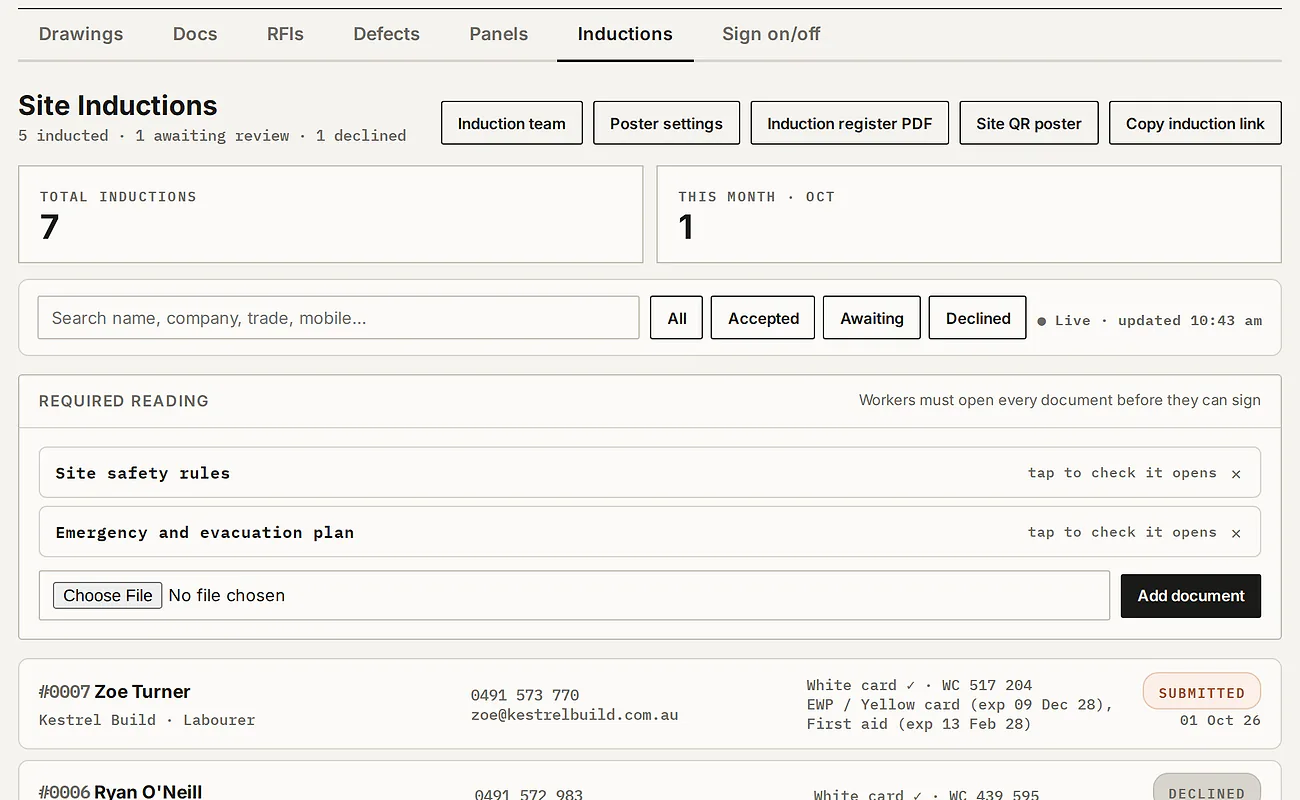1300x800 pixels.
Task: Copy the induction link
Action: click(x=1195, y=123)
